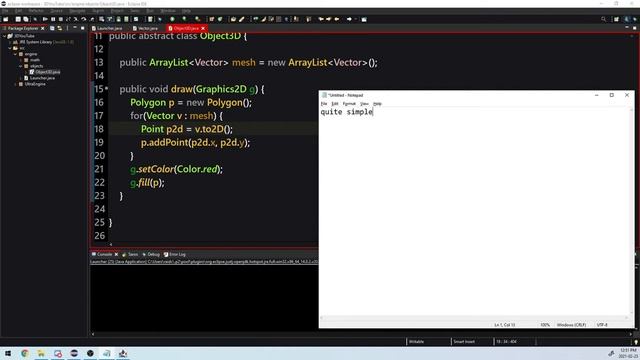Close the Package Explorer view
This screenshot has height=360, width=640.
[42, 29]
